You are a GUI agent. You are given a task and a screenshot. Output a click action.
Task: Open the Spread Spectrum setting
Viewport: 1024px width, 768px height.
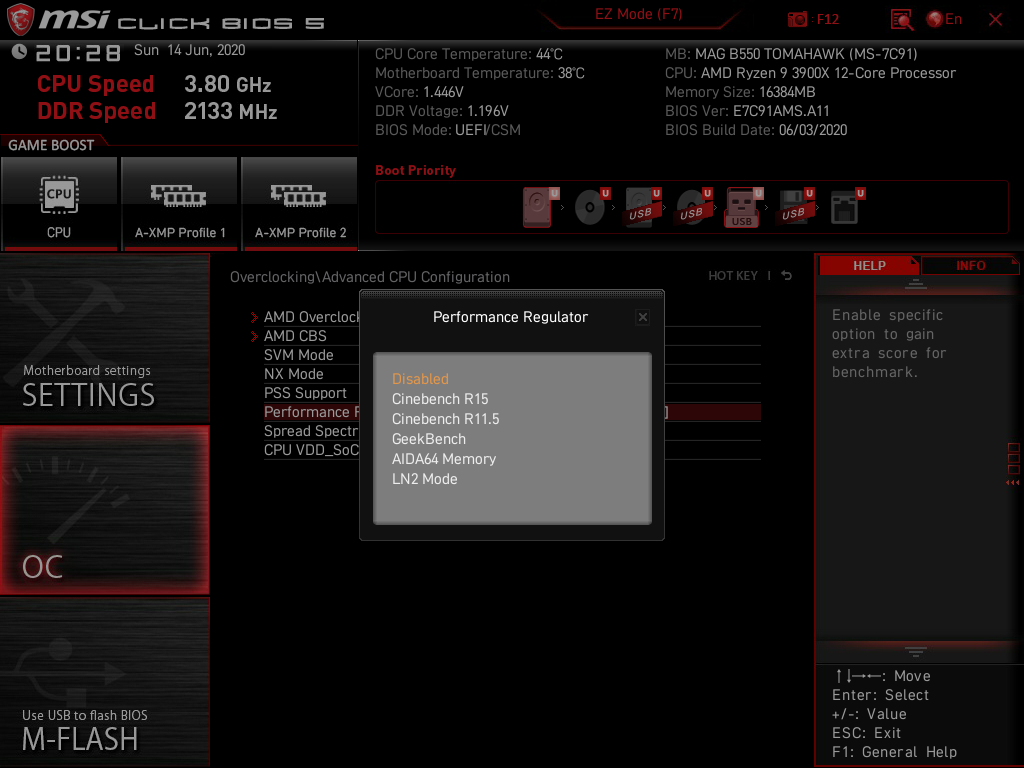(x=312, y=431)
